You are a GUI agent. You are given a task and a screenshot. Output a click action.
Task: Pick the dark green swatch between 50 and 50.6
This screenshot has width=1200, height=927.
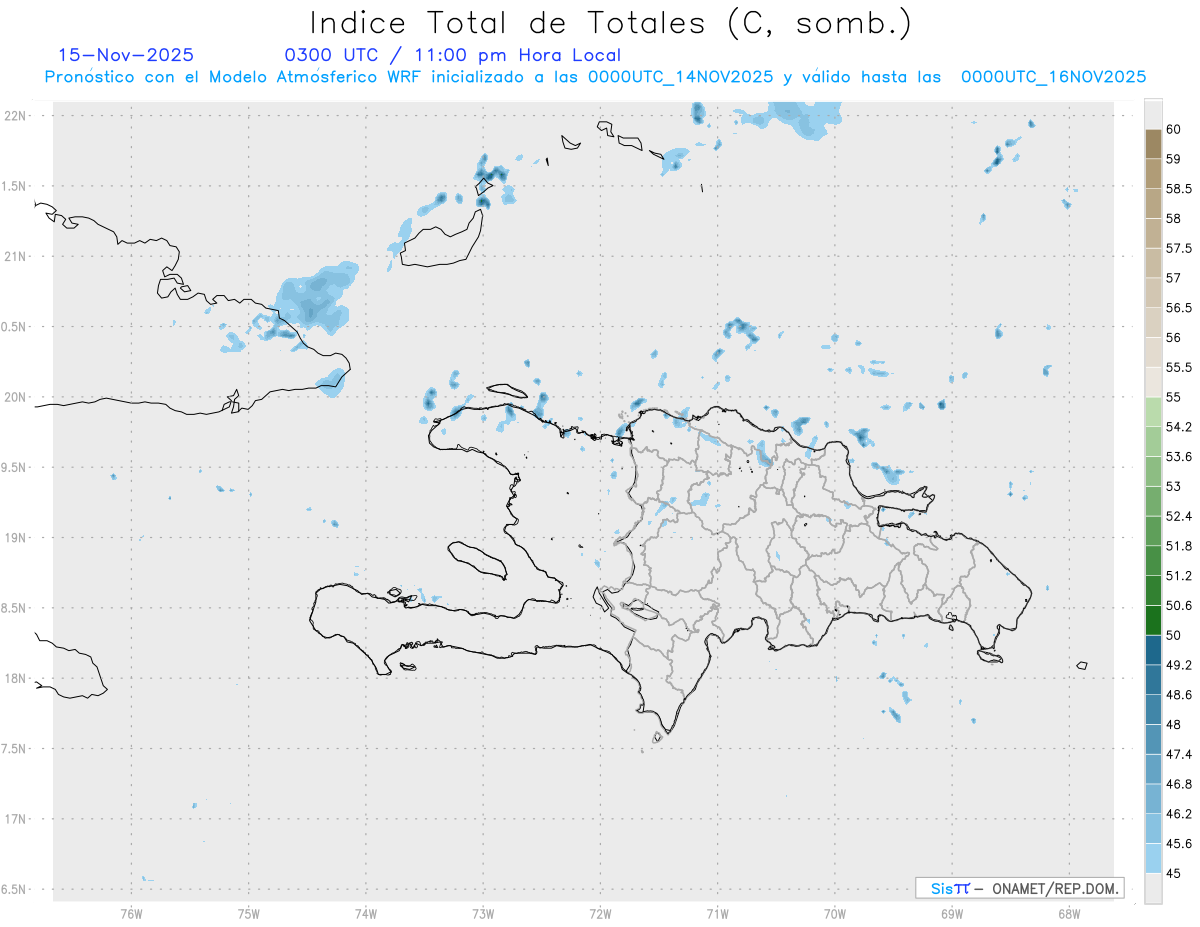pyautogui.click(x=1153, y=621)
